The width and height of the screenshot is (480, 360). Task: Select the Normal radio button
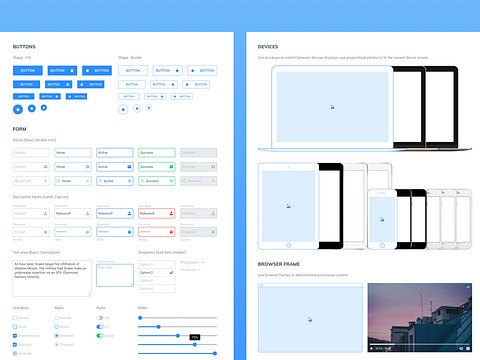click(x=57, y=318)
